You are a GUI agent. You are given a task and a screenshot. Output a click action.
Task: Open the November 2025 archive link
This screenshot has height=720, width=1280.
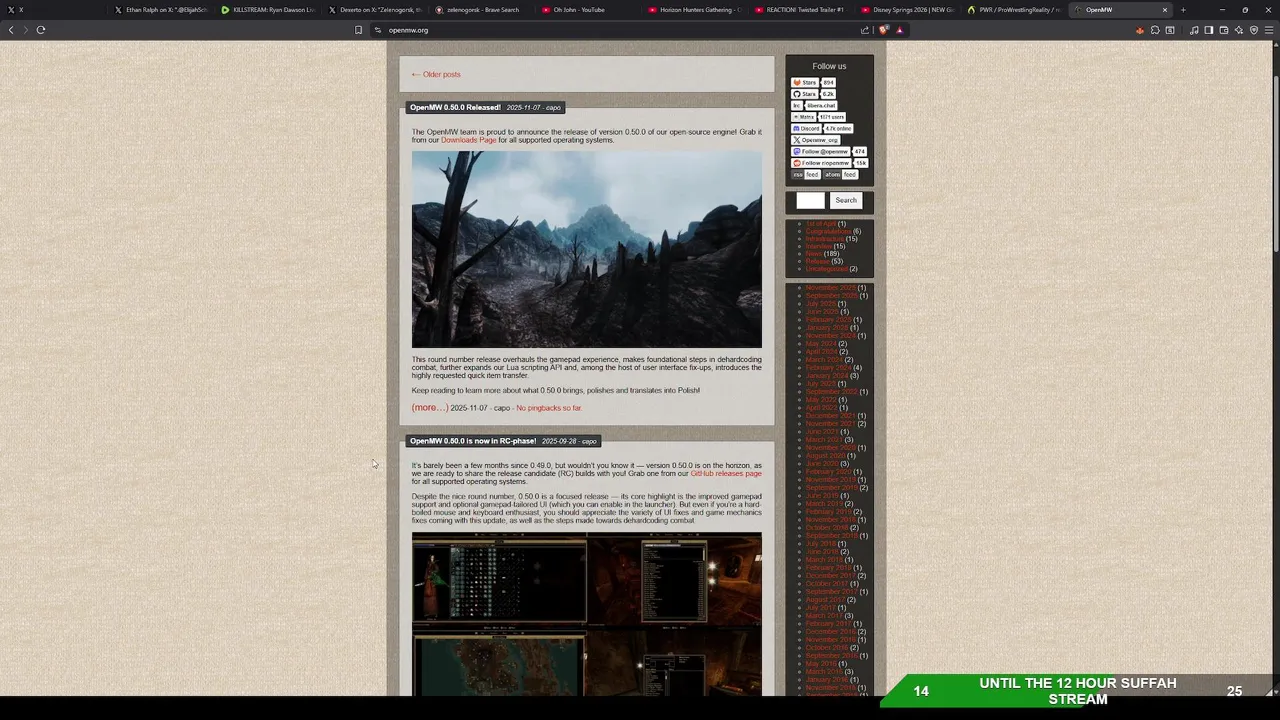(x=830, y=288)
